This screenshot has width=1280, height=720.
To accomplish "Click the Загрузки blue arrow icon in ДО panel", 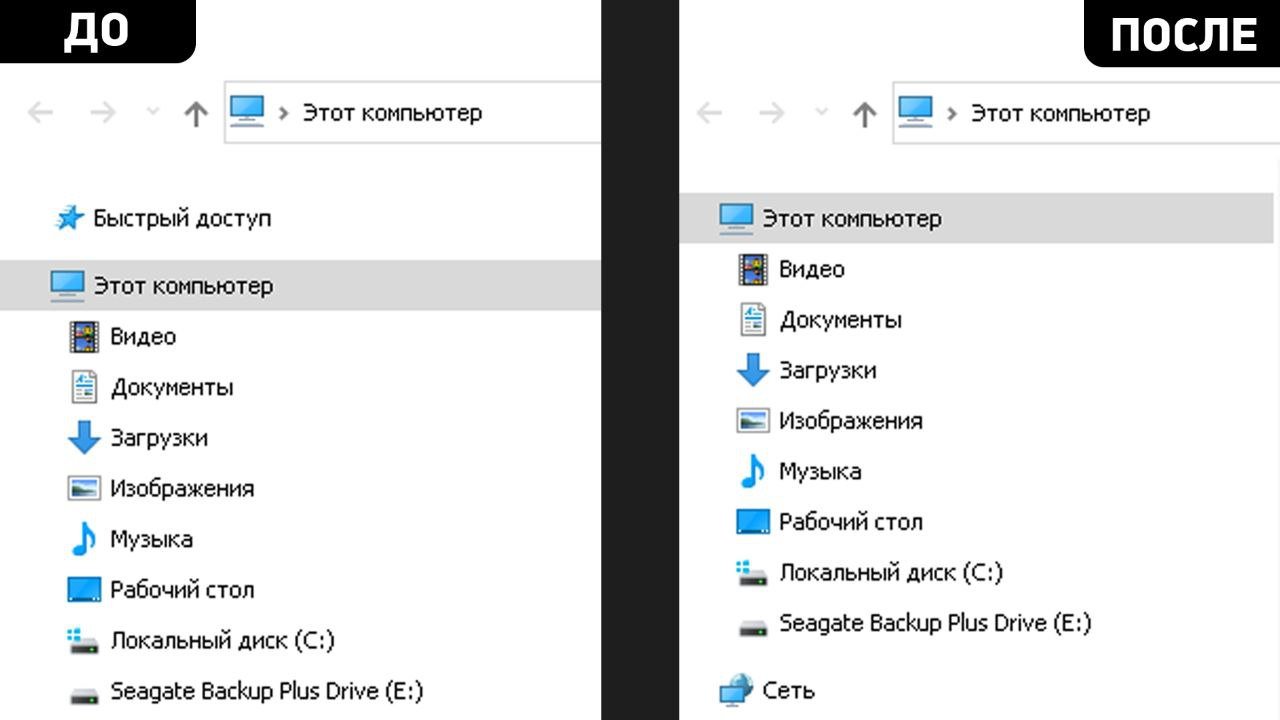I will (84, 437).
